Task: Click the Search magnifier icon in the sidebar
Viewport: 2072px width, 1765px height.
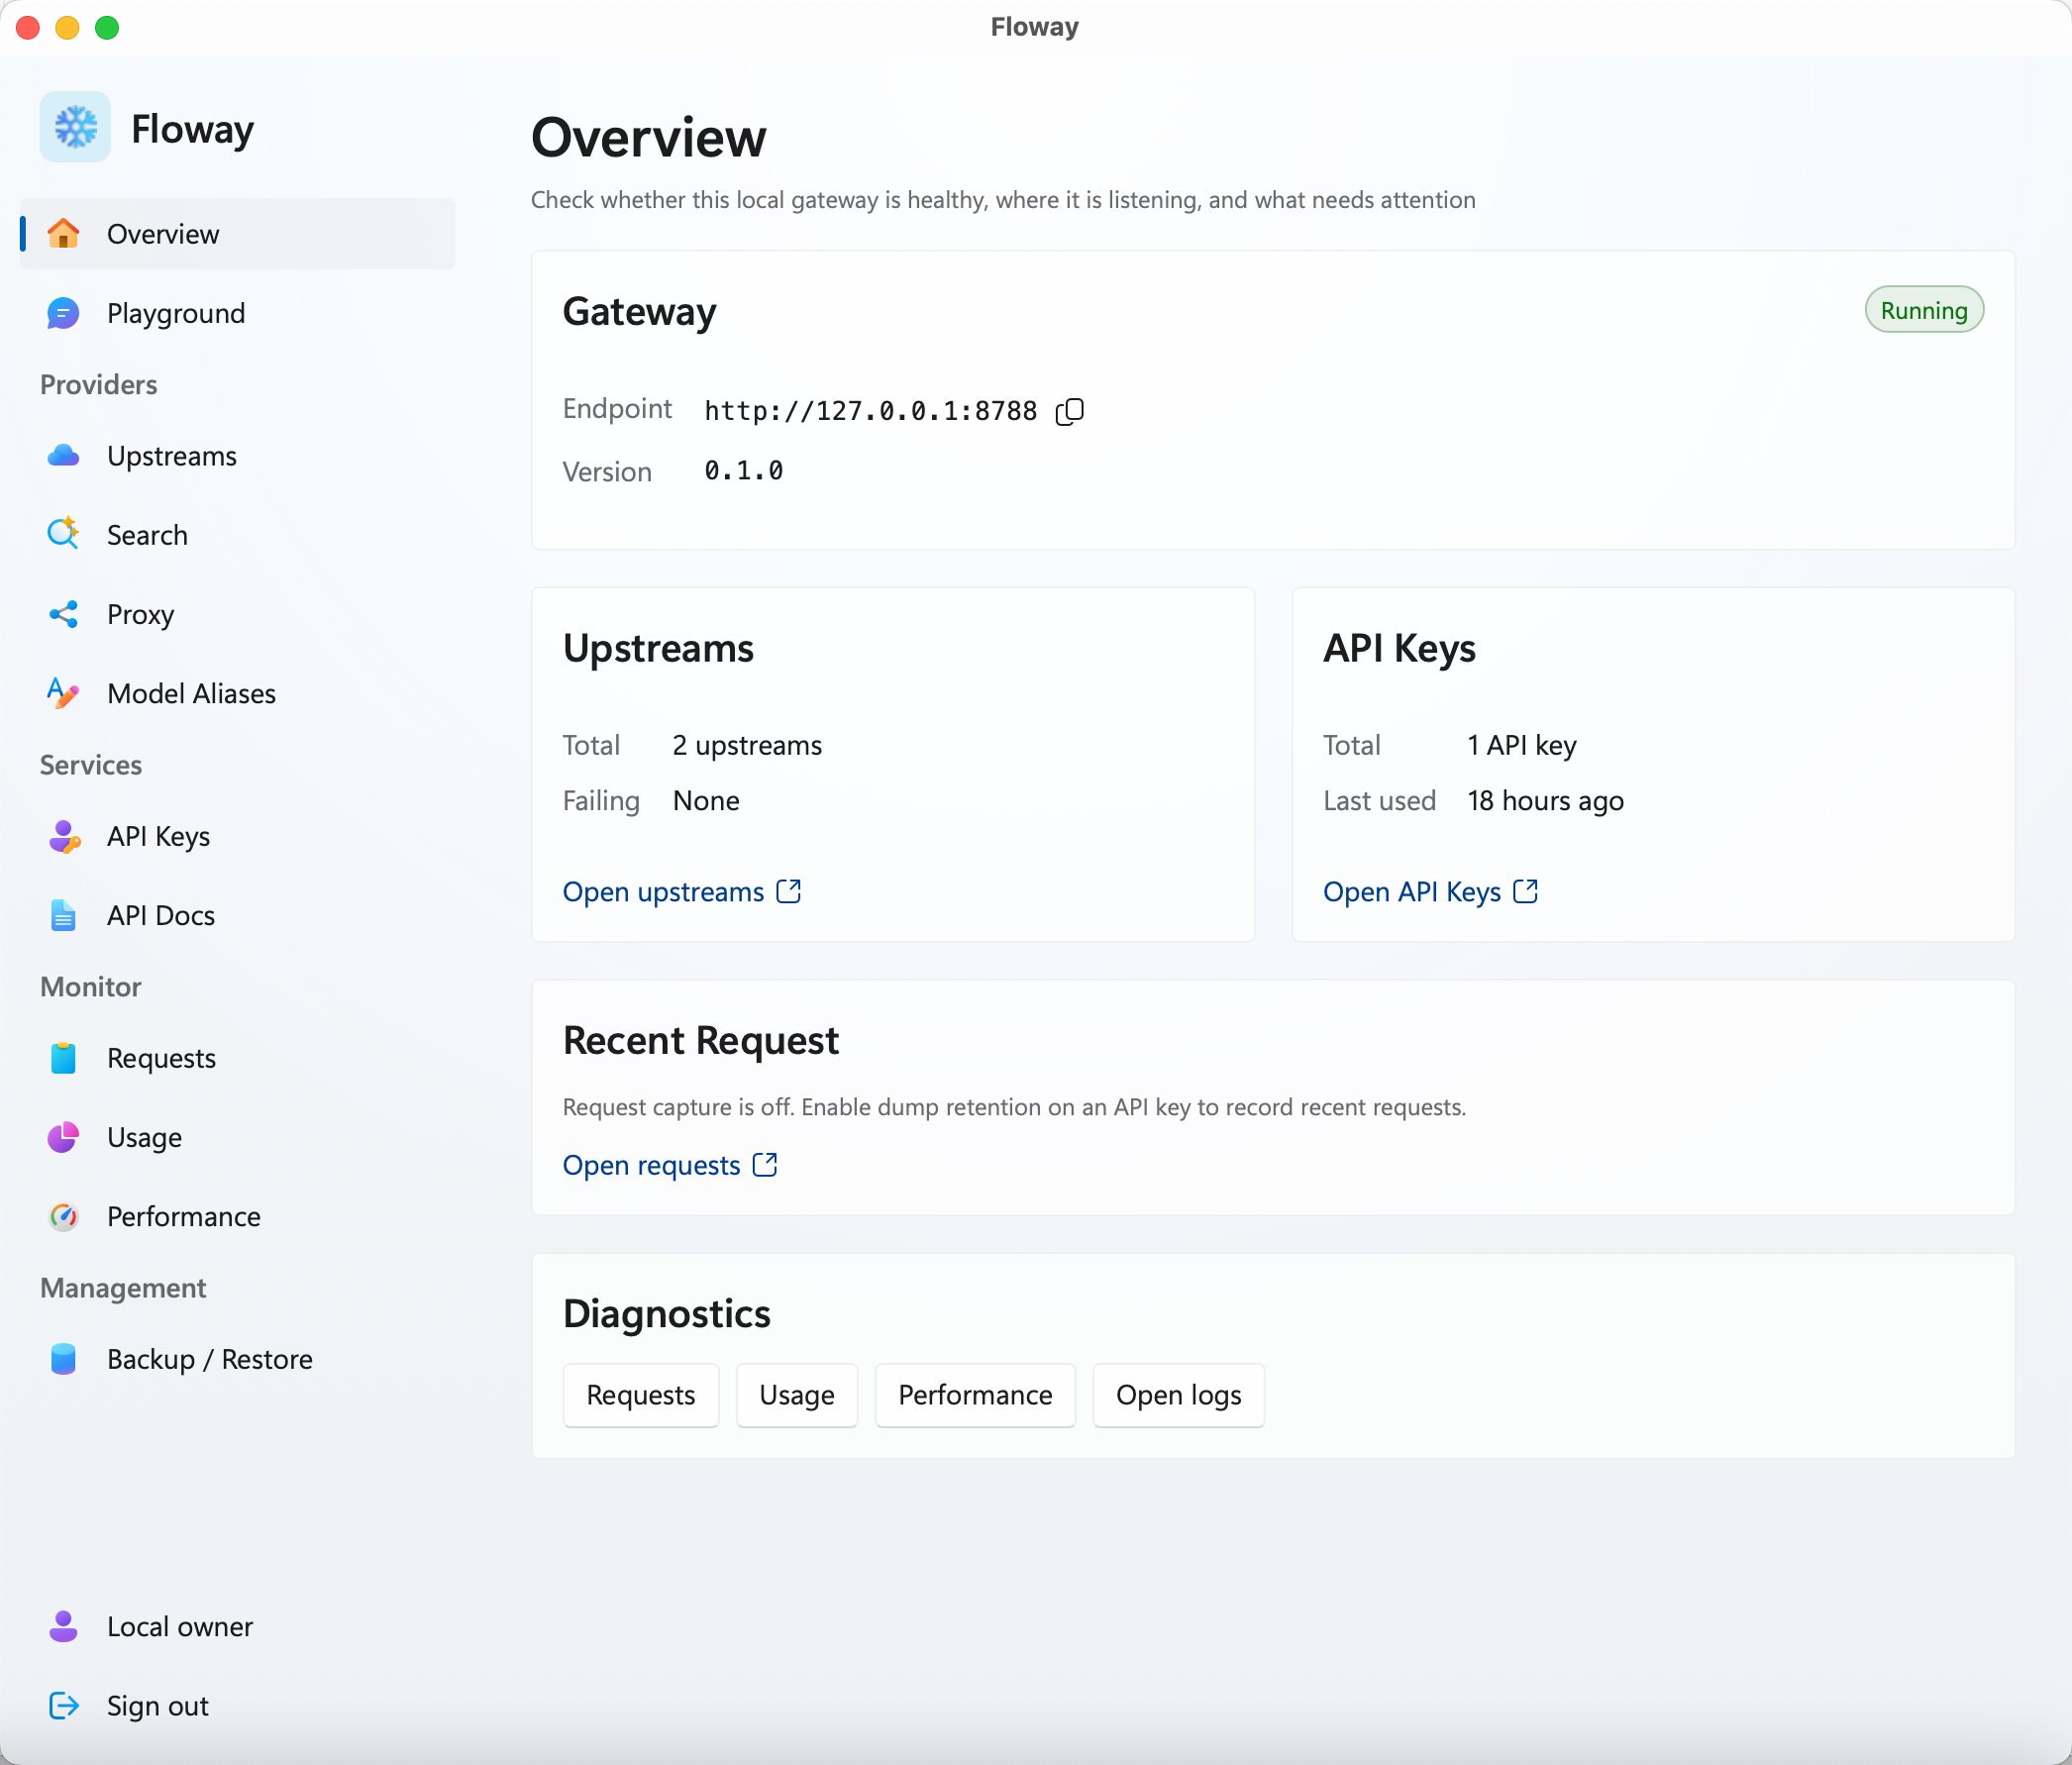Action: 63,534
